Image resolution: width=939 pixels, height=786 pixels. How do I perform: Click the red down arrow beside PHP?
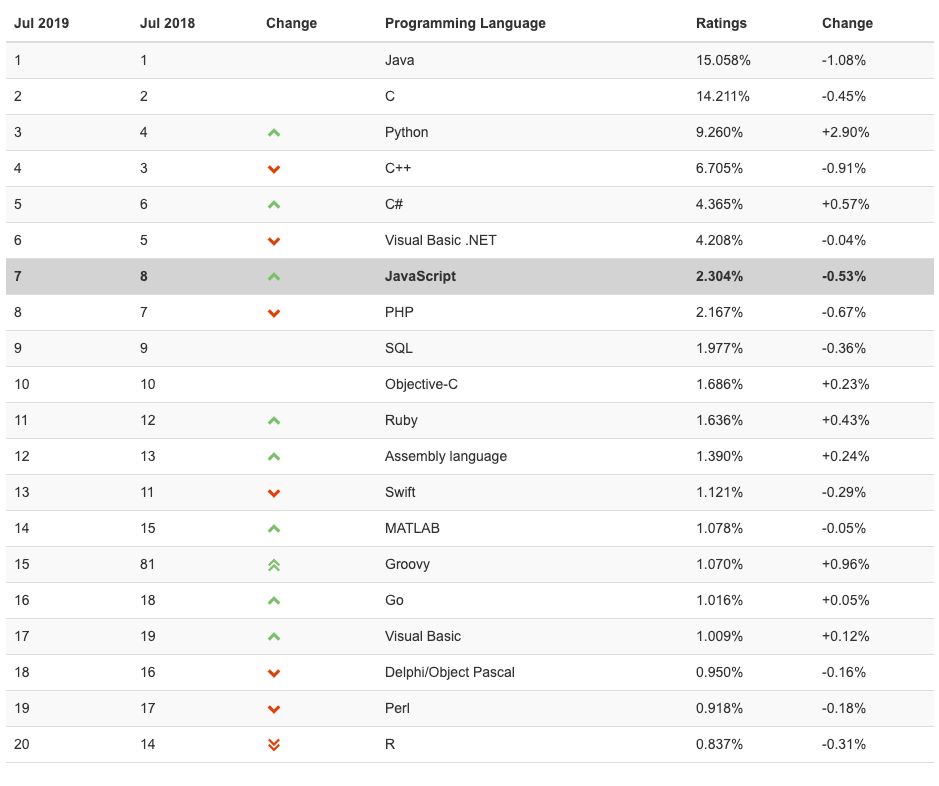[x=274, y=313]
